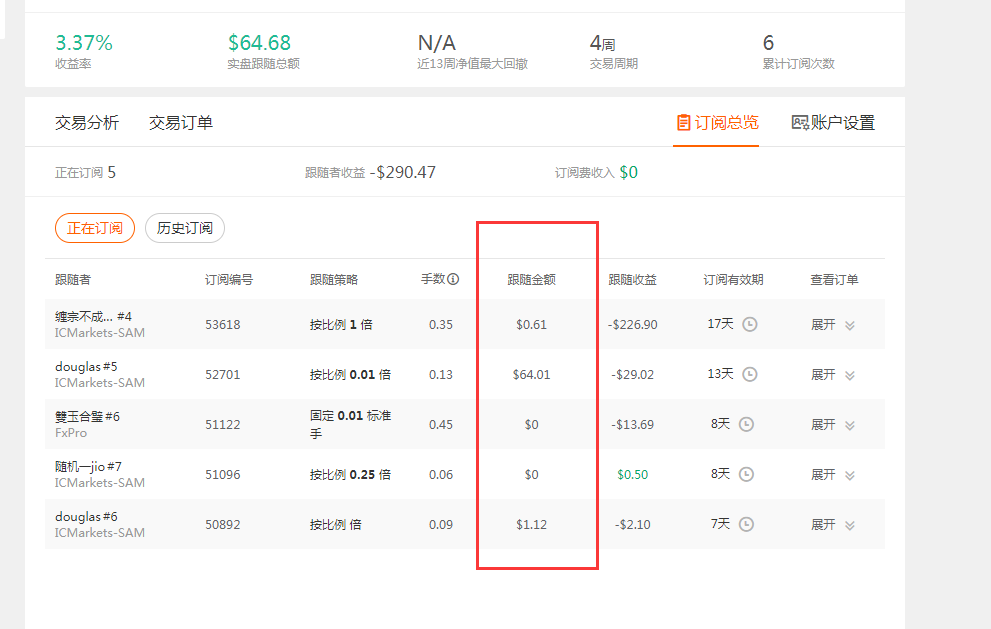Click the clock icon in the 13天 row
Image resolution: width=991 pixels, height=629 pixels.
coord(750,374)
